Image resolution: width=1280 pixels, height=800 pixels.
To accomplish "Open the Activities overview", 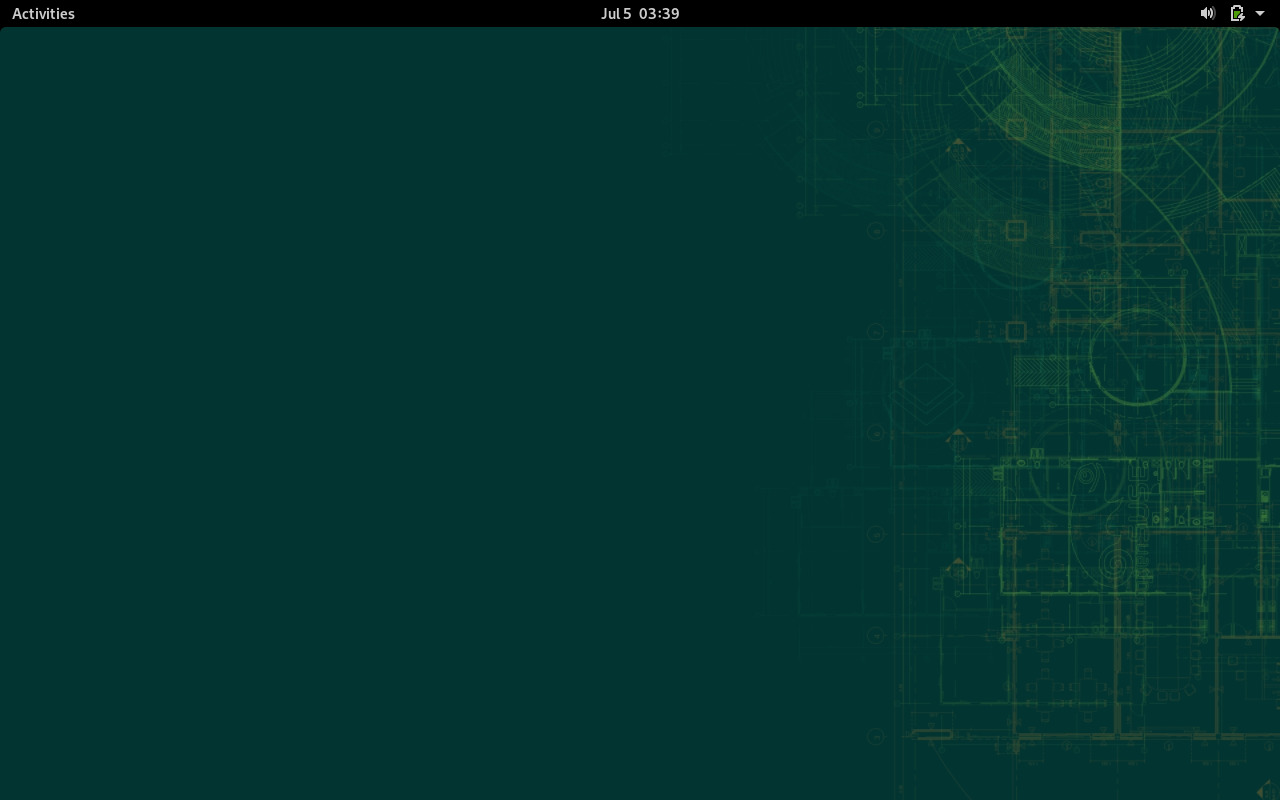I will coord(43,13).
